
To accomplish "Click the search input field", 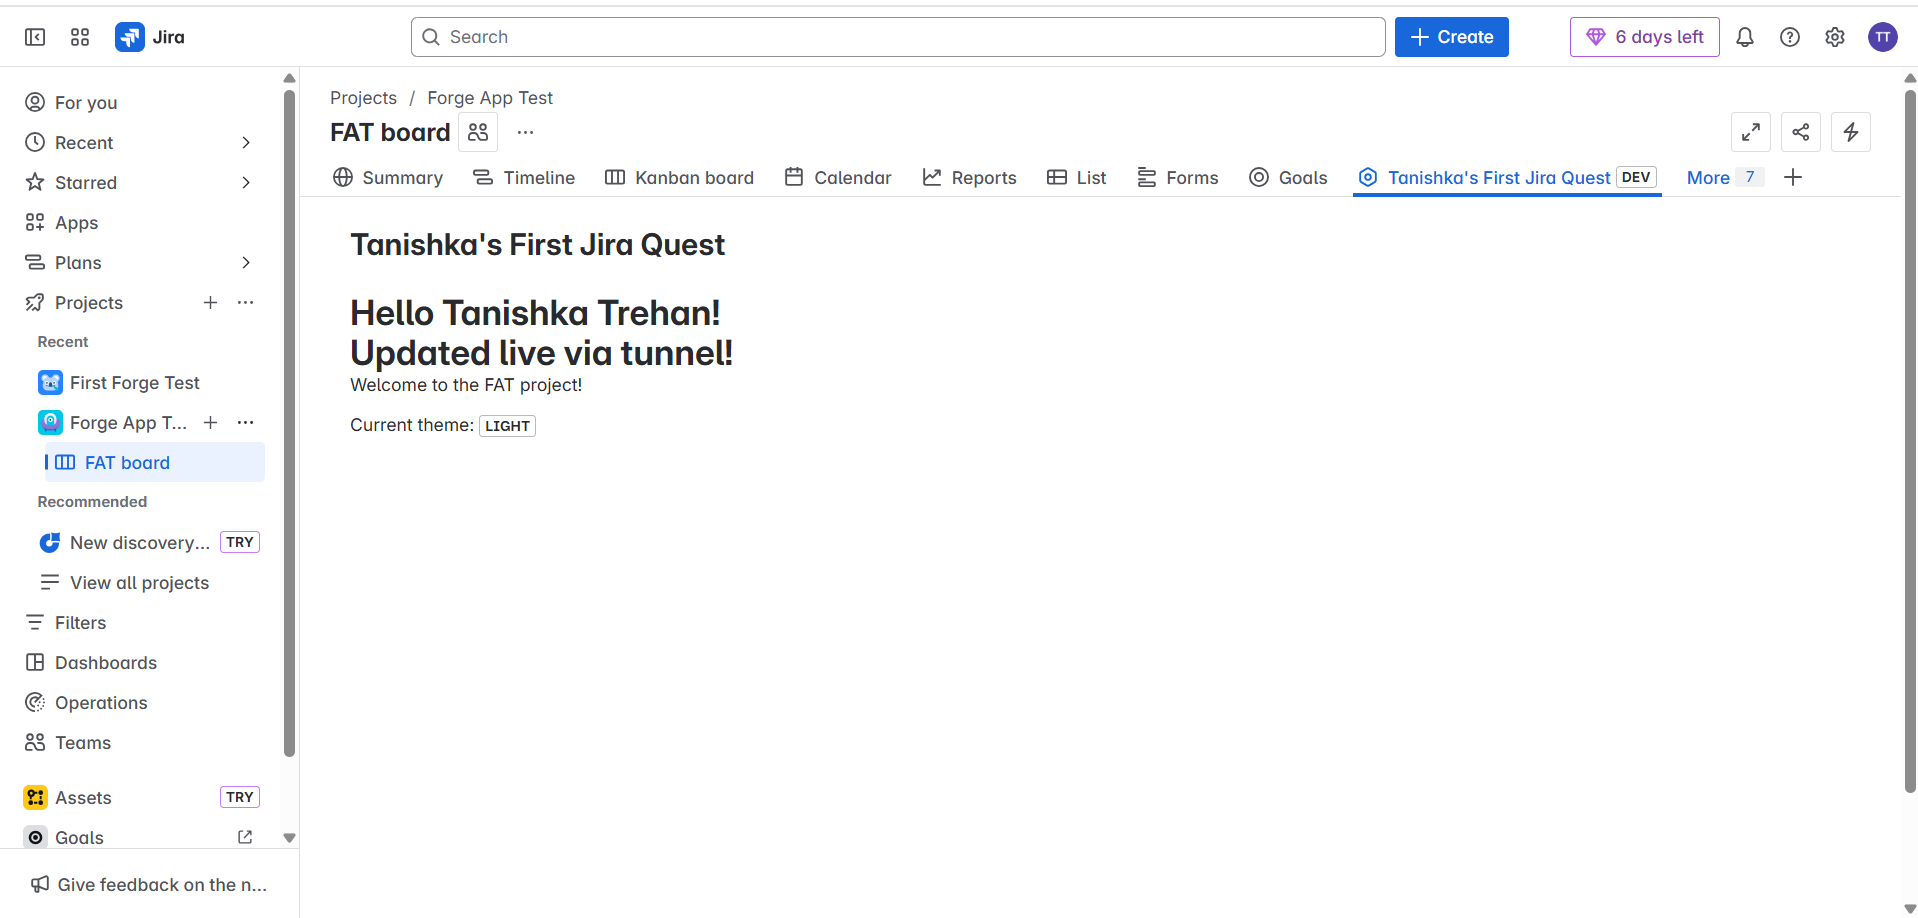I will click(897, 37).
